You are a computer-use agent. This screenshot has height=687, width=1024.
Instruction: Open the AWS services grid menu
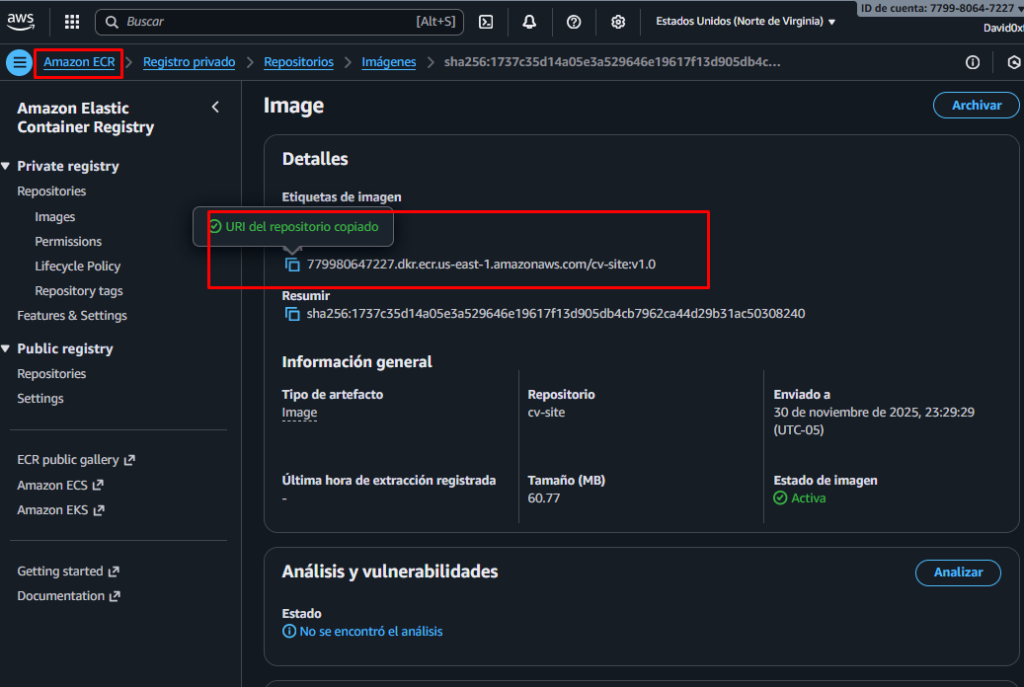click(x=72, y=21)
